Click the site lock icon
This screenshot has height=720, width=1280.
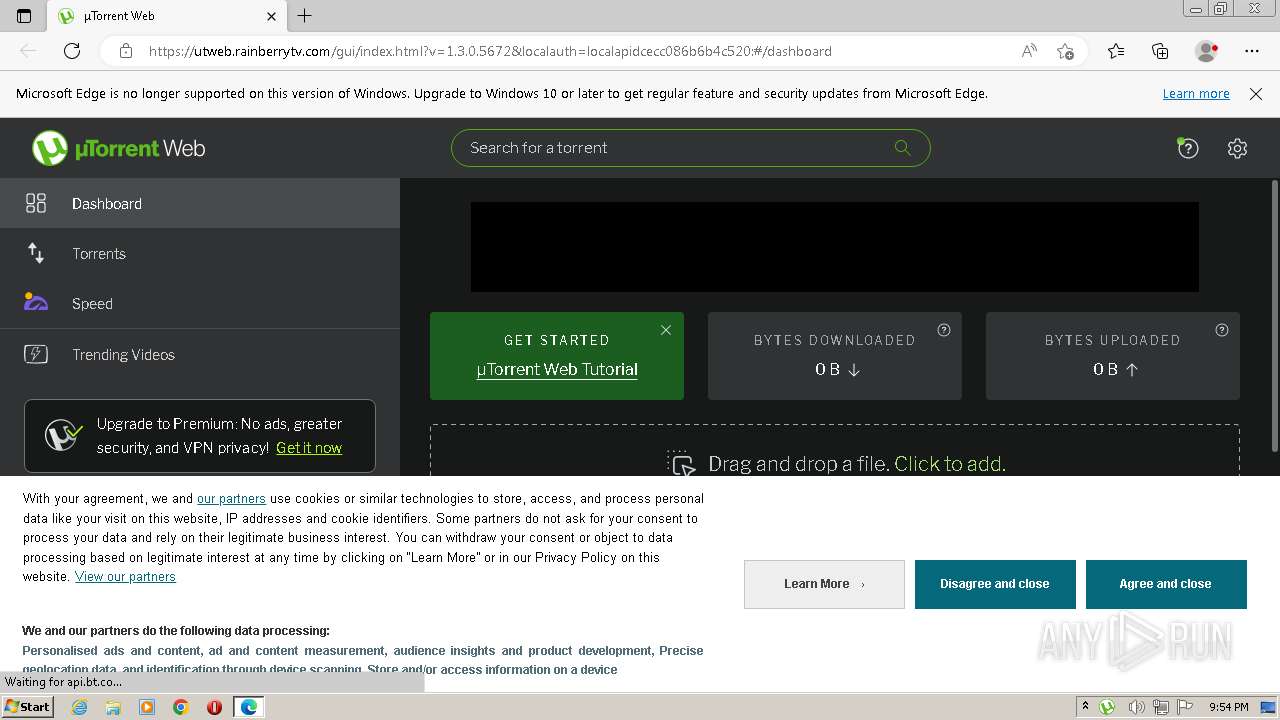tap(126, 51)
